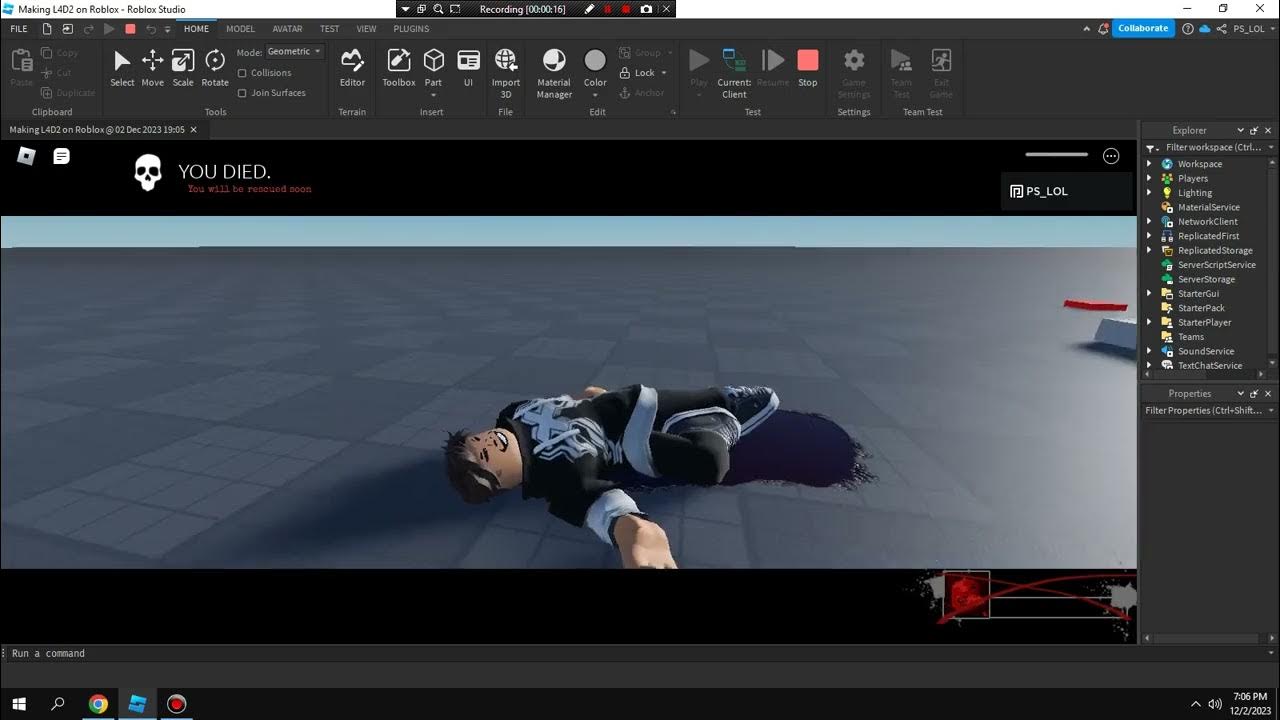Open the Roblox menu logo in the viewport
The height and width of the screenshot is (720, 1280).
27,156
